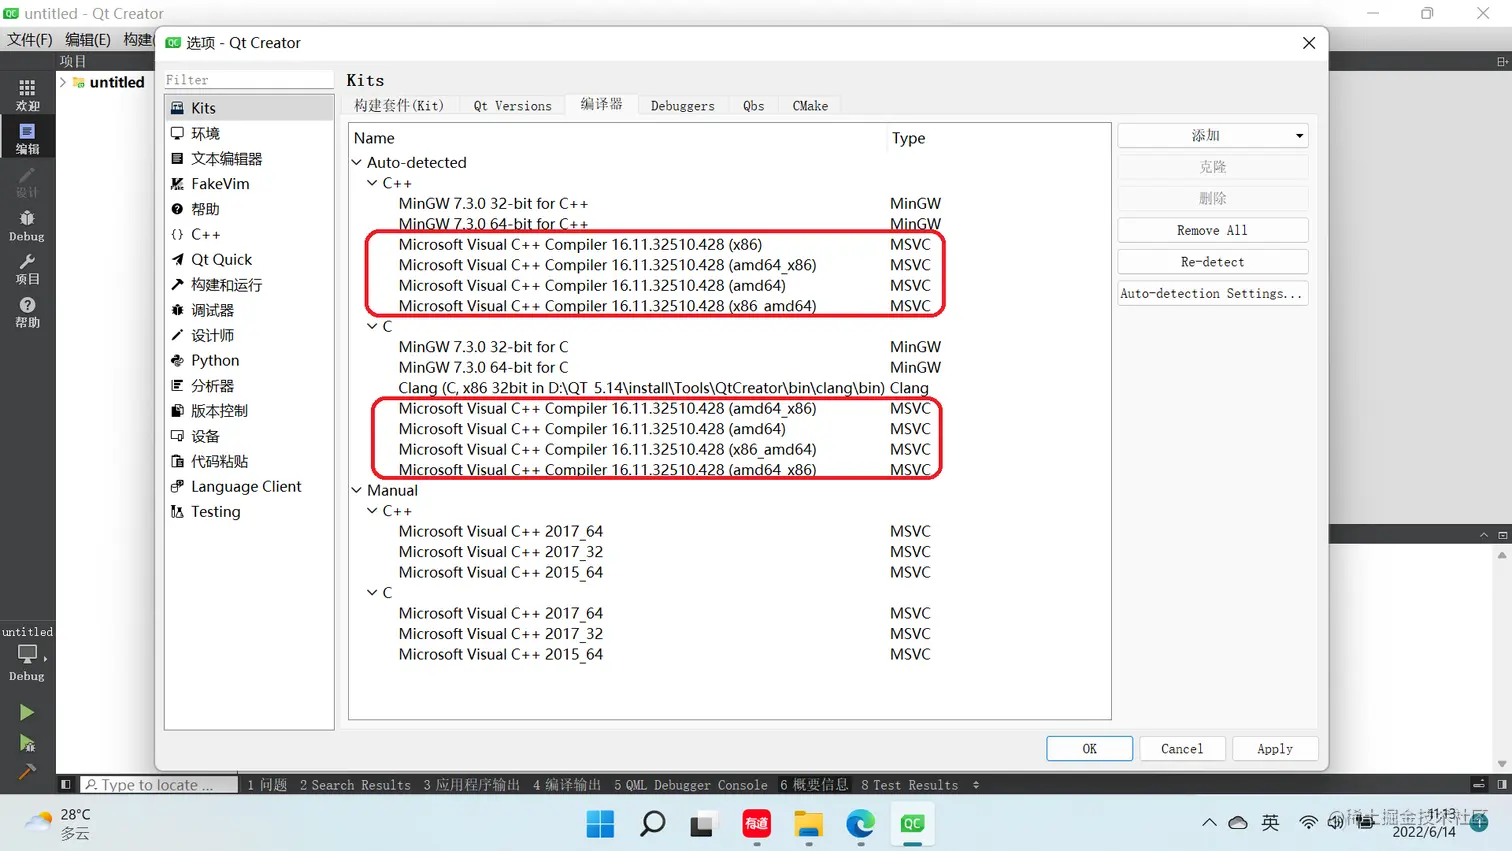Open the File menu in Qt Creator

[30, 39]
